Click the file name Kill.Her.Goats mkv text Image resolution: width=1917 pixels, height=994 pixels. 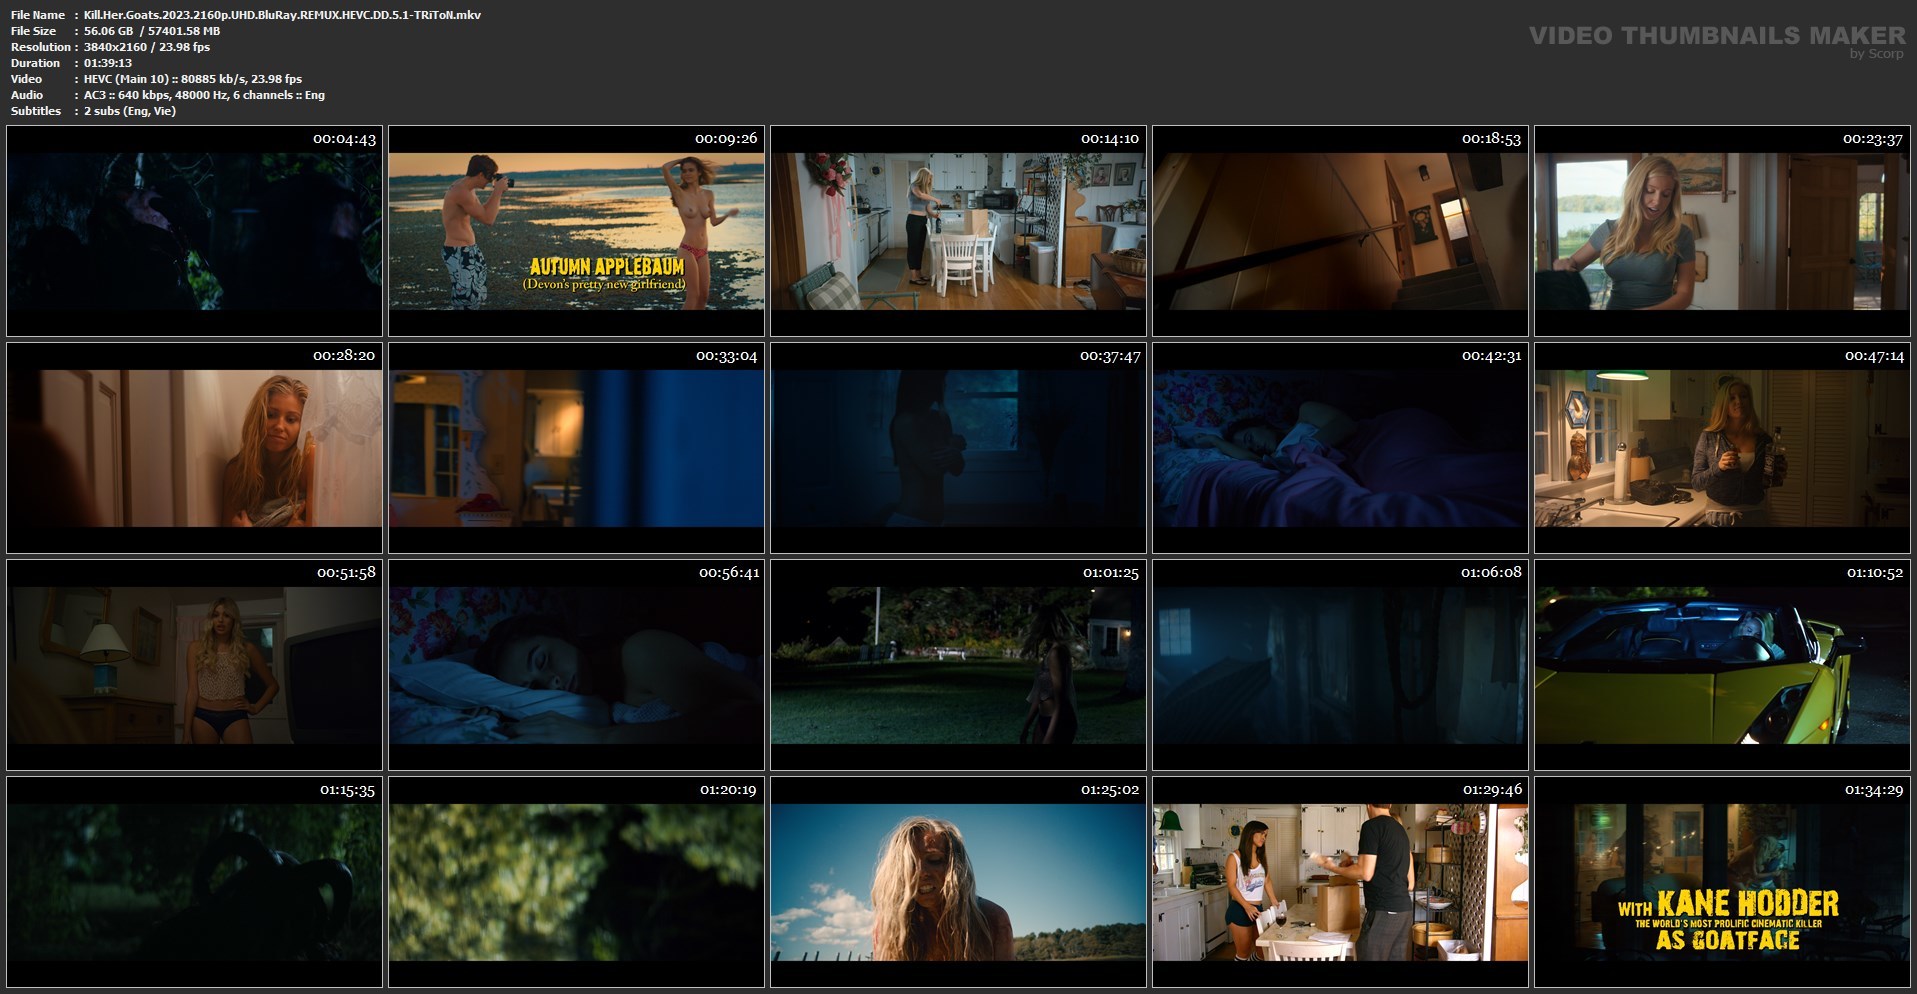[x=282, y=15]
